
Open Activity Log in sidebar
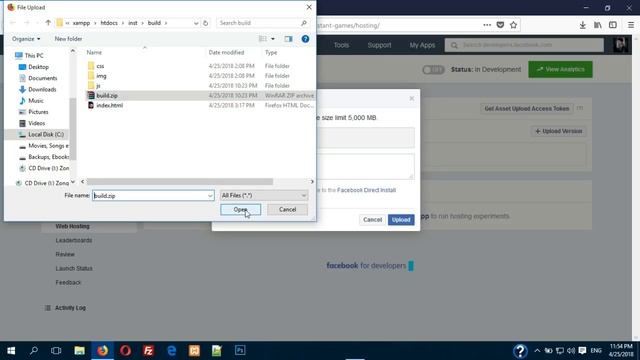click(x=70, y=308)
